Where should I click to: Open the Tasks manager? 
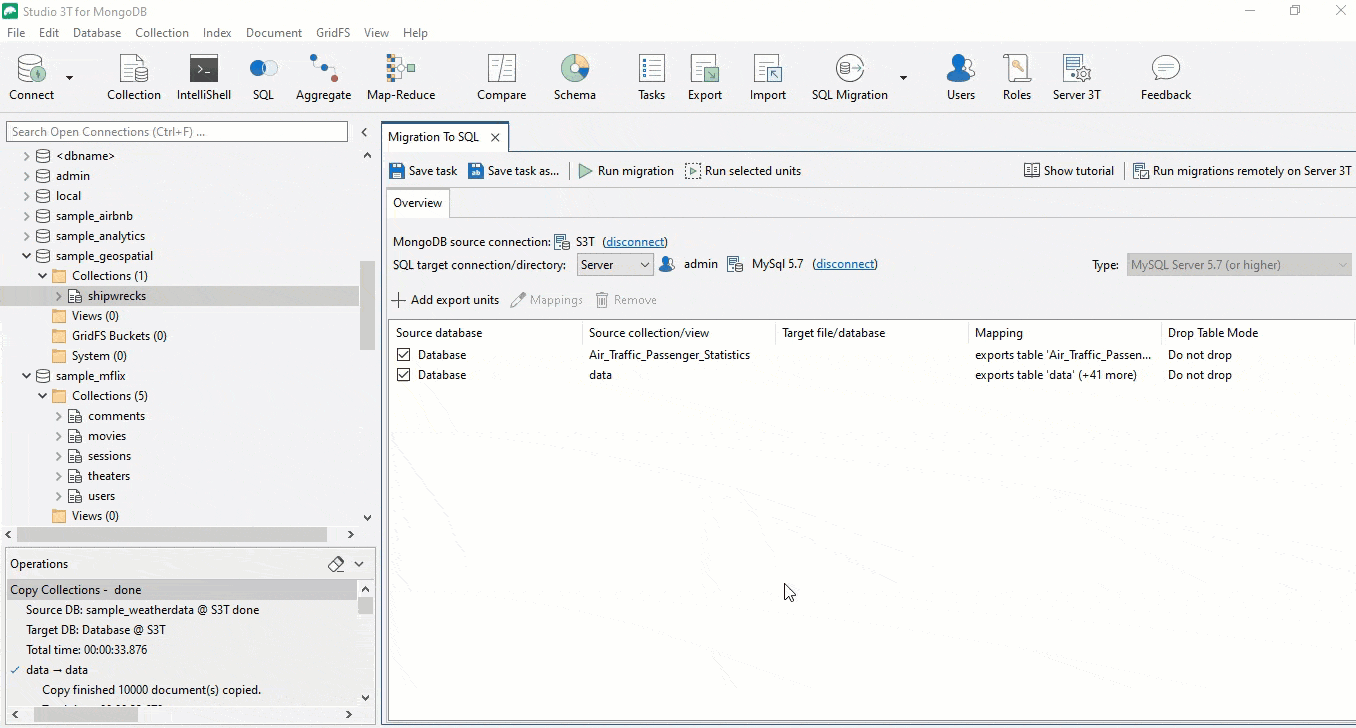pos(651,78)
